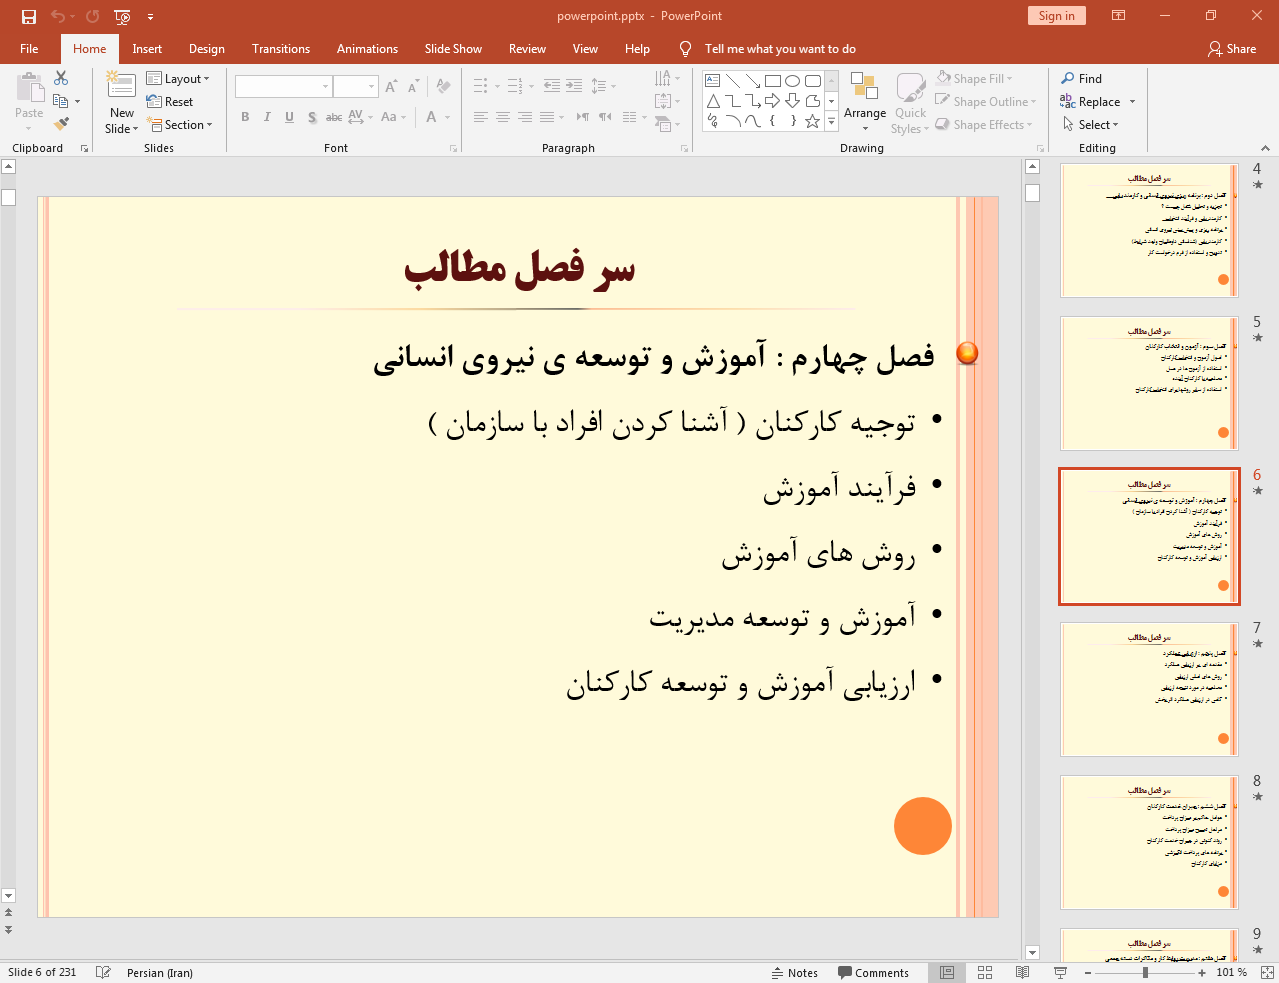Insert a New Slide using the icon
The height and width of the screenshot is (983, 1279).
121,86
